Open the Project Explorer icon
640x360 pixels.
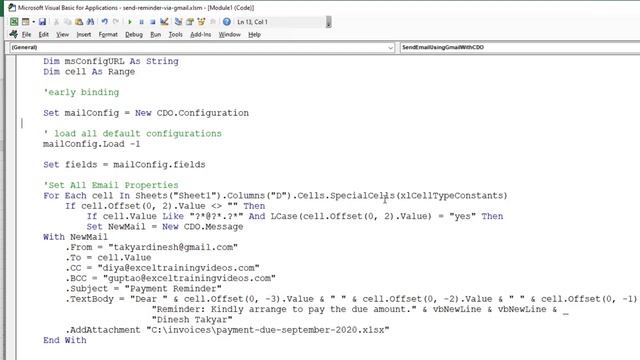point(178,22)
